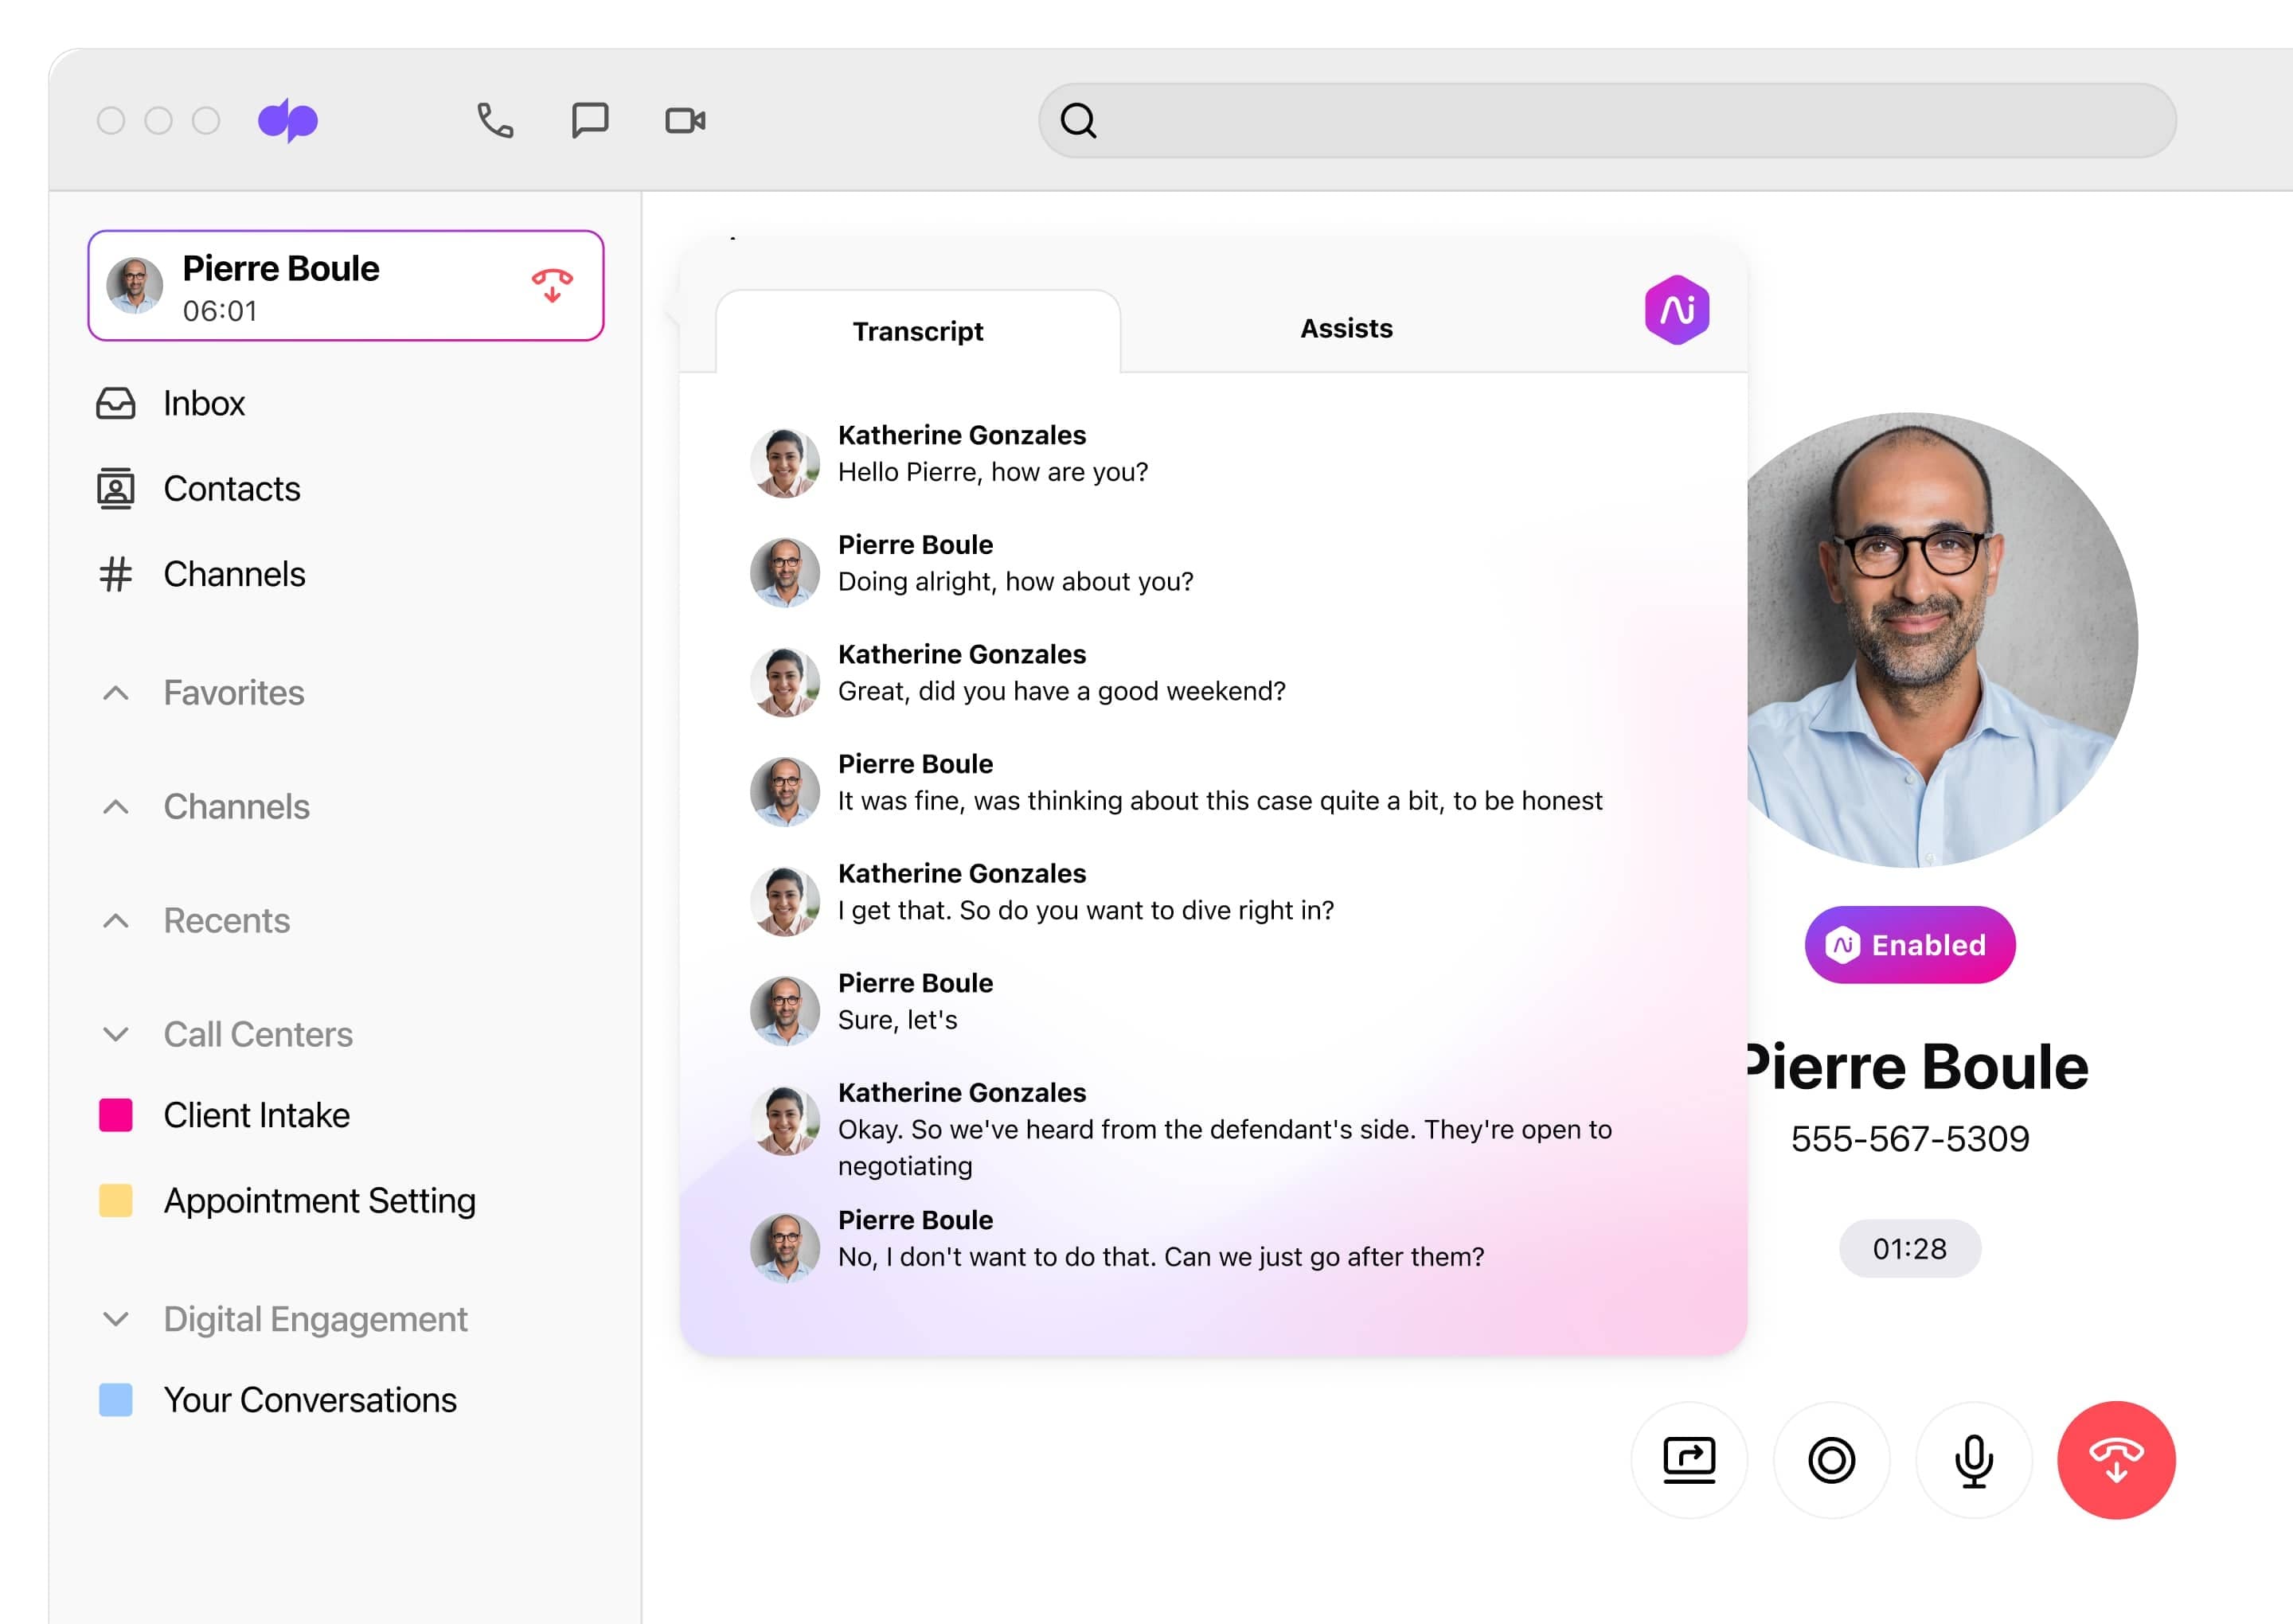Click the red hang up call button

pos(2117,1457)
